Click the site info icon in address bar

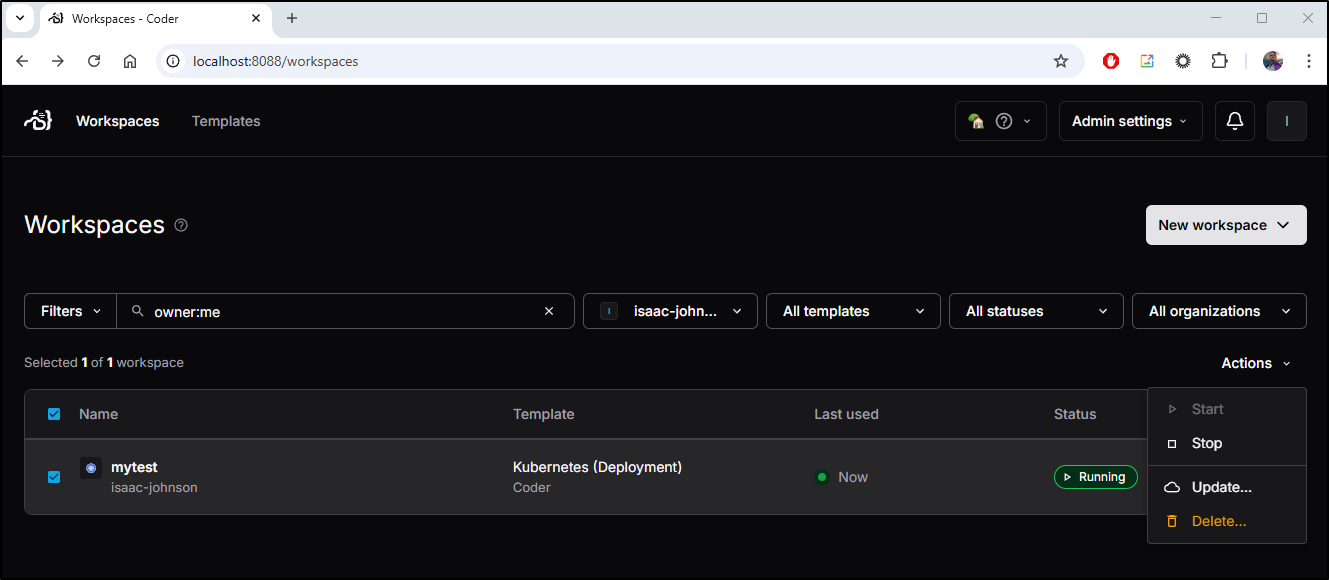point(173,61)
